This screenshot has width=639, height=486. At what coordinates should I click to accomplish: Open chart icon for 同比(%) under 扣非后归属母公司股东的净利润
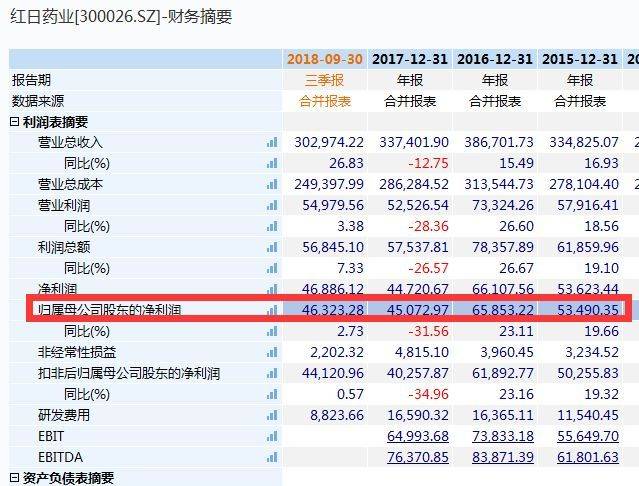(x=272, y=394)
